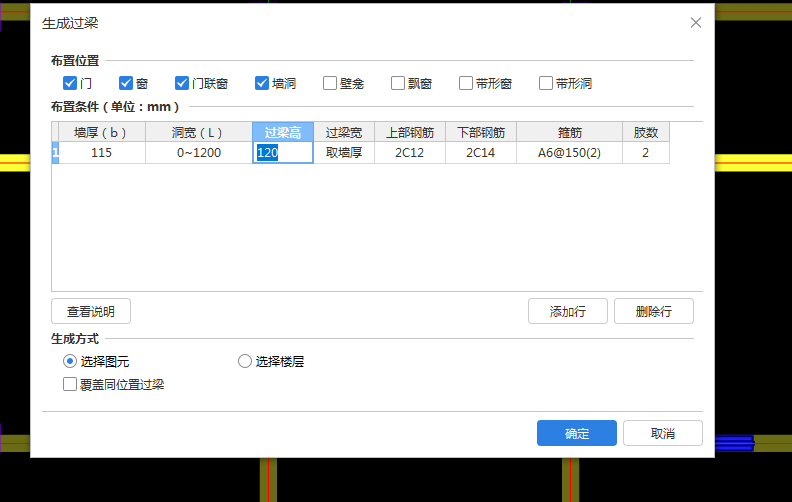Image resolution: width=792 pixels, height=502 pixels.
Task: Click the 下部钢筋 column header
Action: tap(481, 132)
